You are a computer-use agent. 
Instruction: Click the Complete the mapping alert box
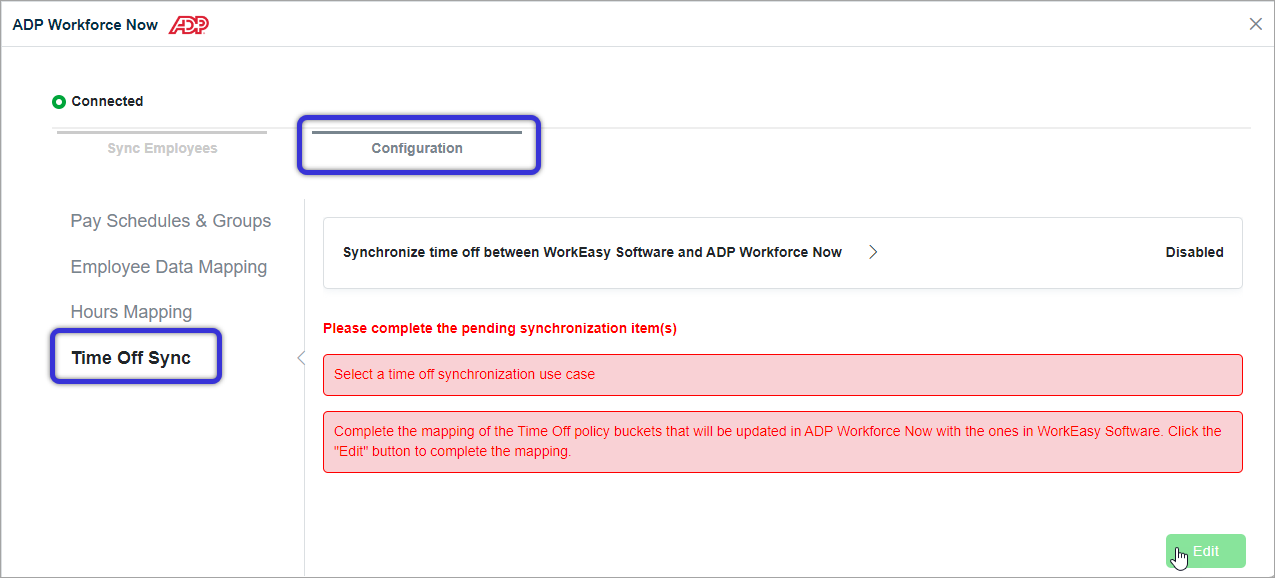[x=783, y=442]
